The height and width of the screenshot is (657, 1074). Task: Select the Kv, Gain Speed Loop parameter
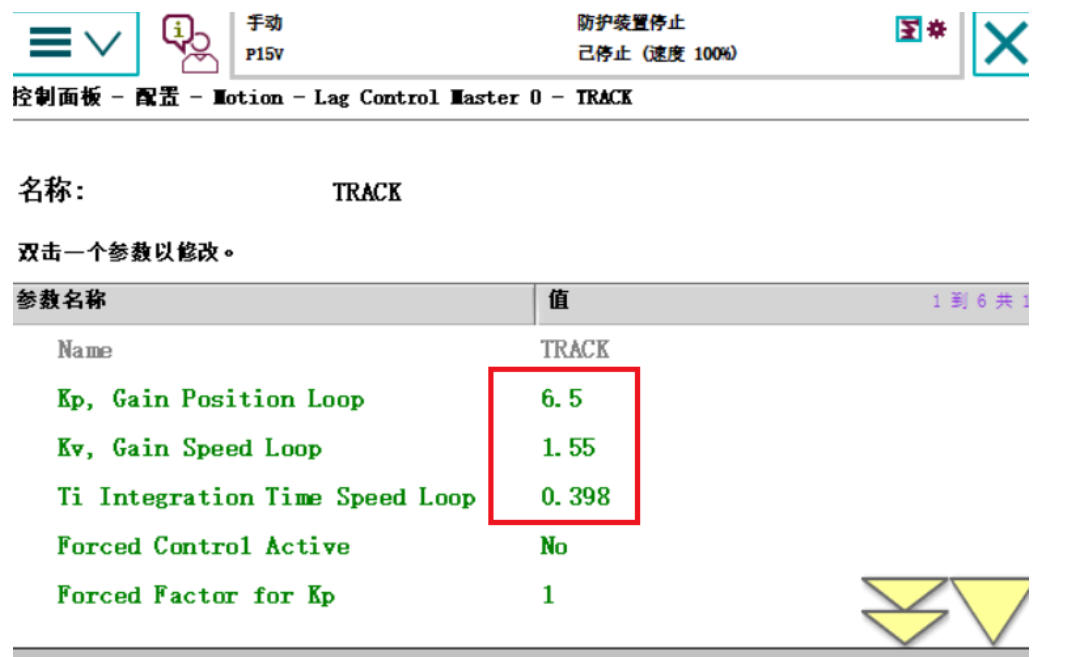click(189, 448)
